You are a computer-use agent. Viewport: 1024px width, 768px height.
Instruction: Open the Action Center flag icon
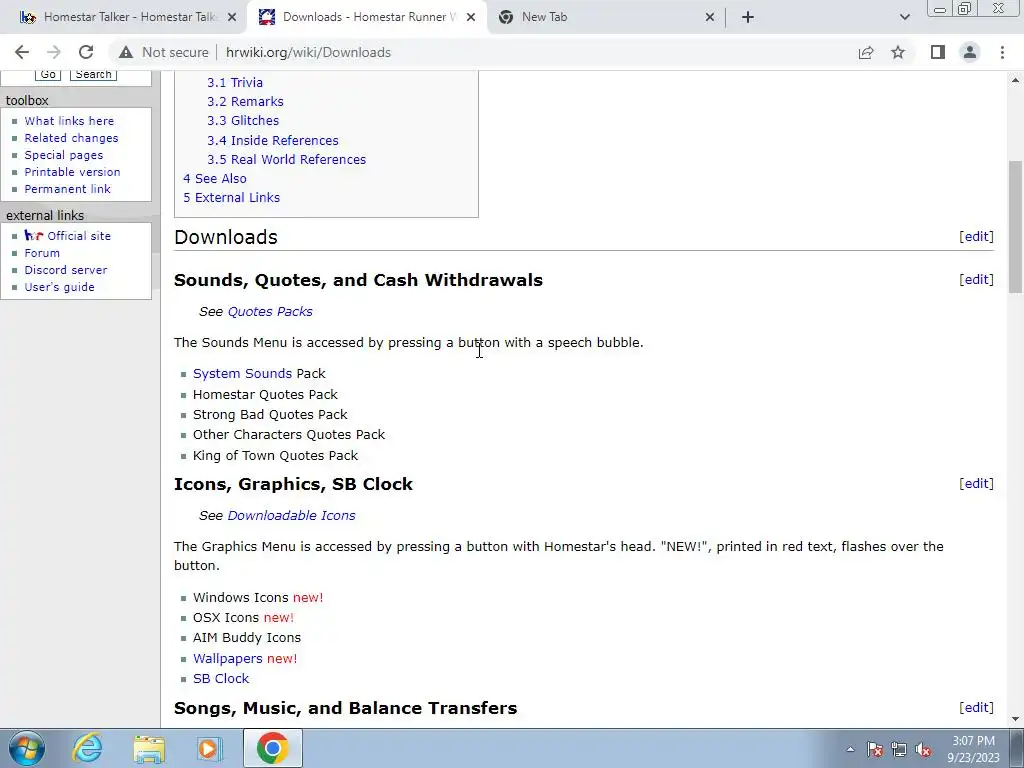point(875,749)
